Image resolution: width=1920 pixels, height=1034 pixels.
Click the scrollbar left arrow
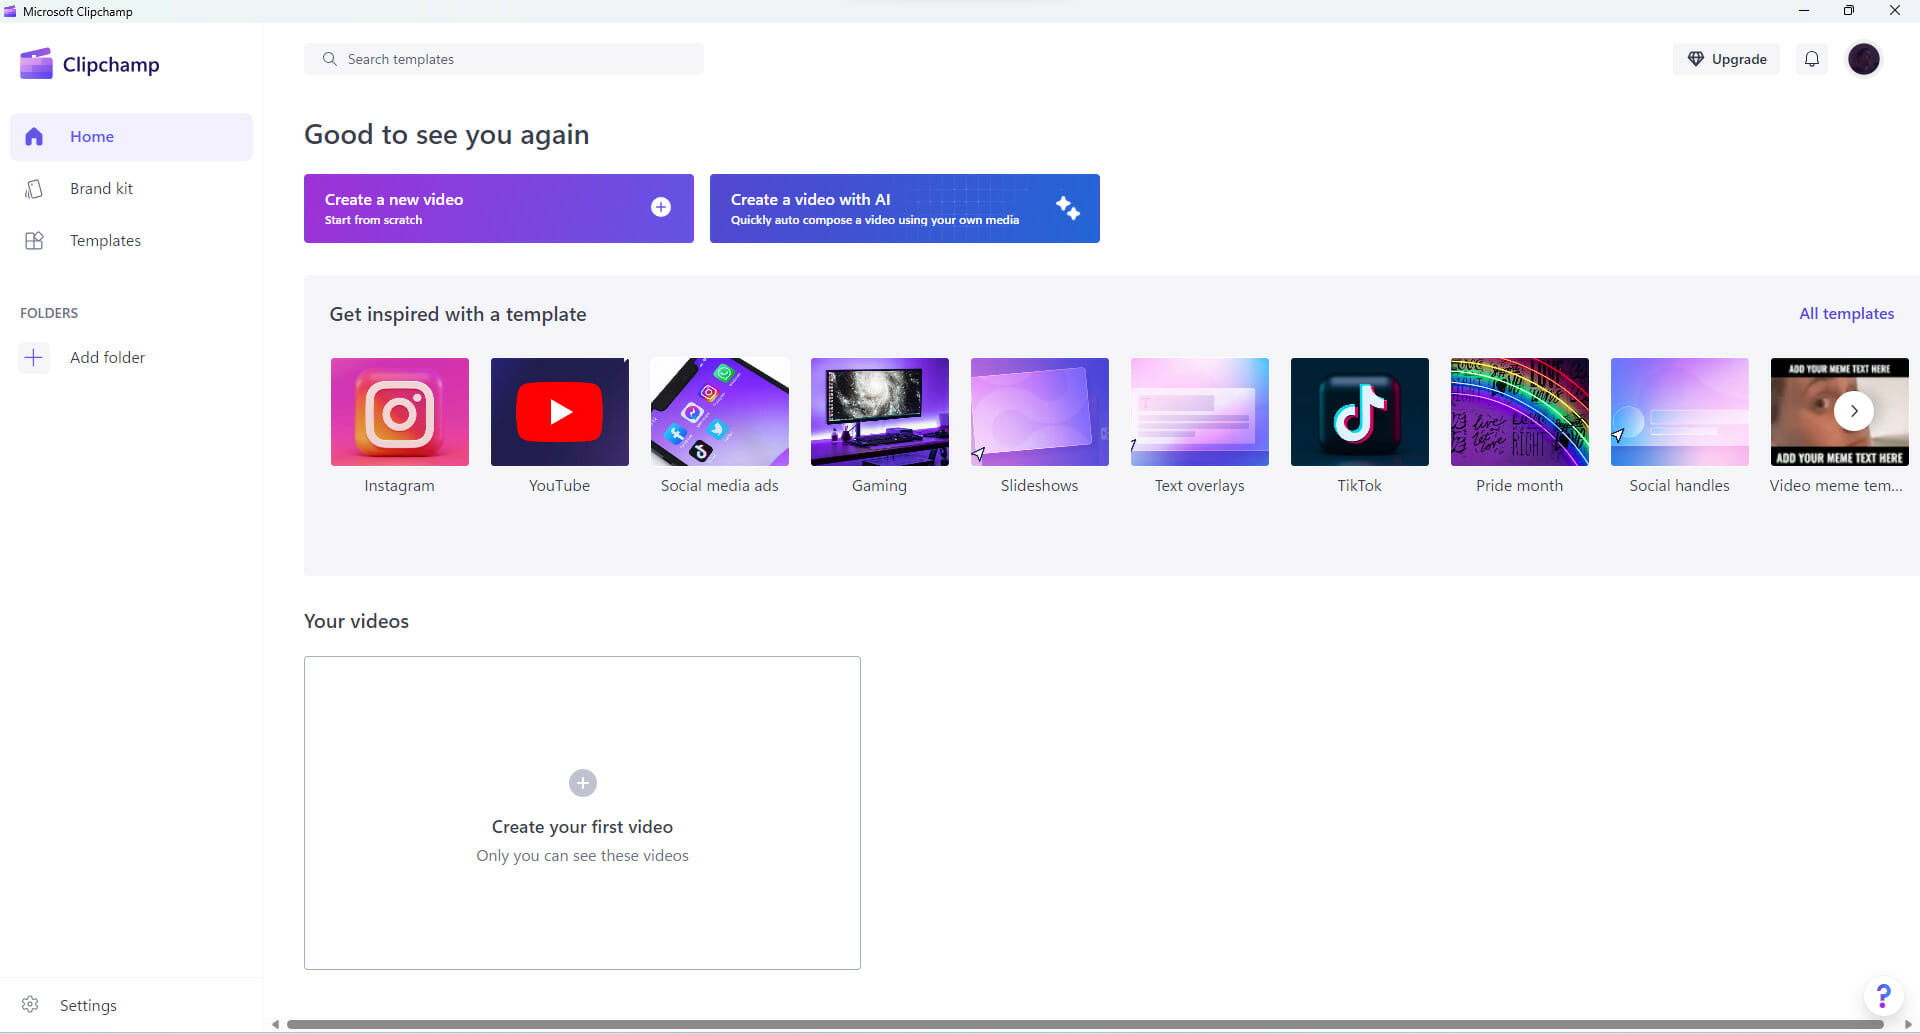pyautogui.click(x=275, y=1024)
